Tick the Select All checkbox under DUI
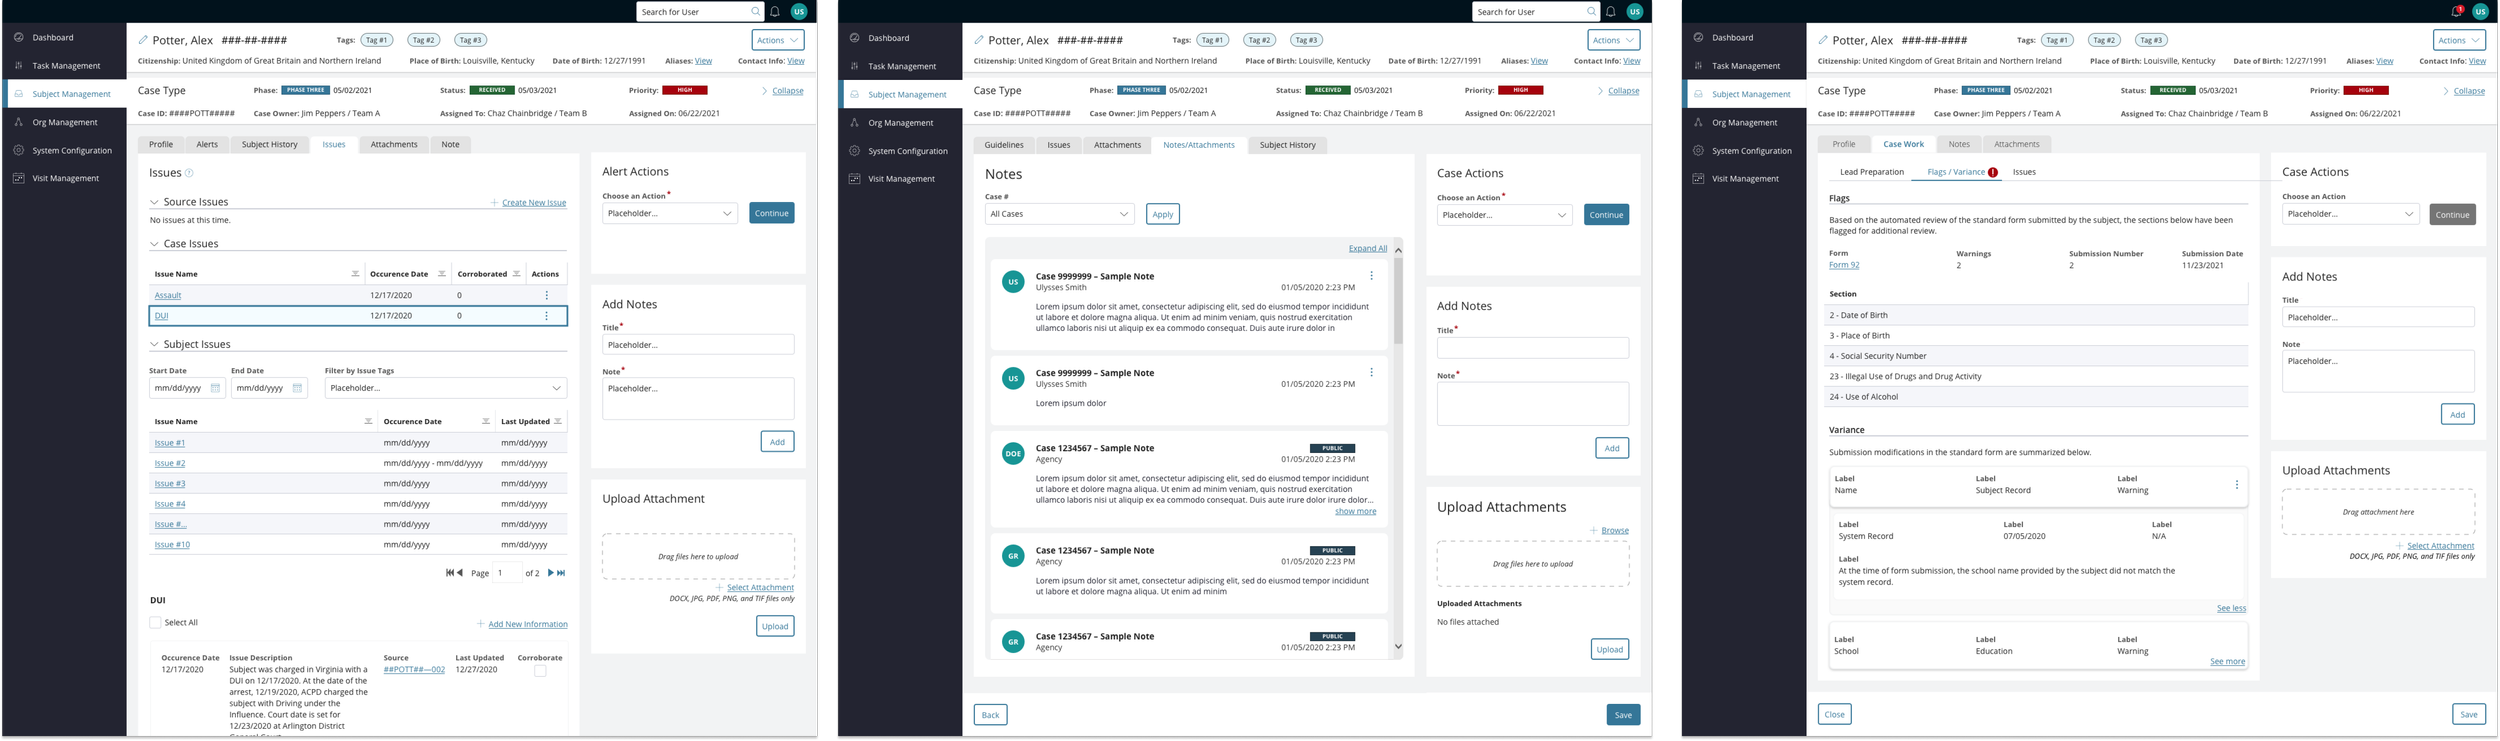Viewport: 2500px width, 741px height. click(155, 623)
